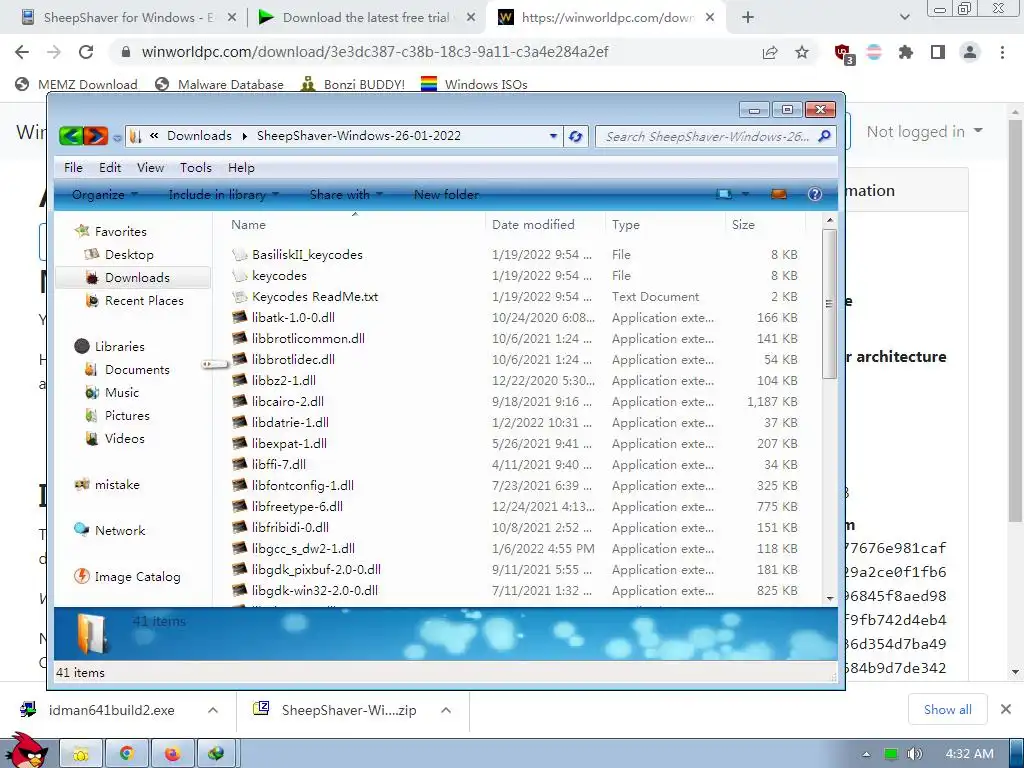The image size is (1024, 768).
Task: Expand SheepShaver zip download options
Action: [x=446, y=710]
